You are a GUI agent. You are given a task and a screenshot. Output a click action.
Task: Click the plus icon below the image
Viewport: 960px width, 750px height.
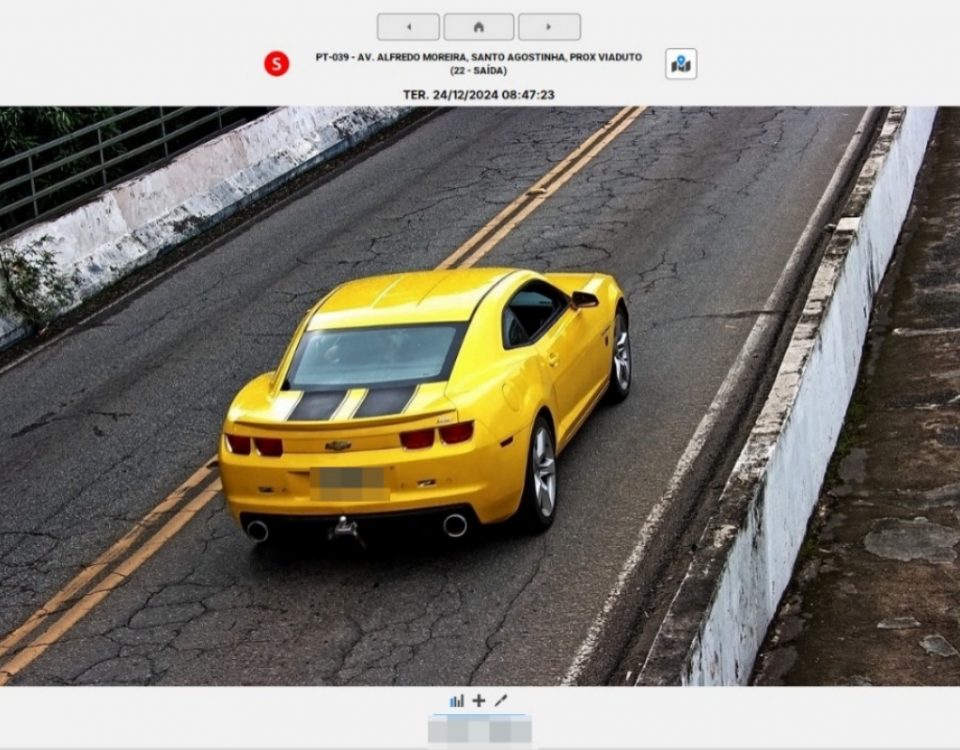tap(479, 701)
